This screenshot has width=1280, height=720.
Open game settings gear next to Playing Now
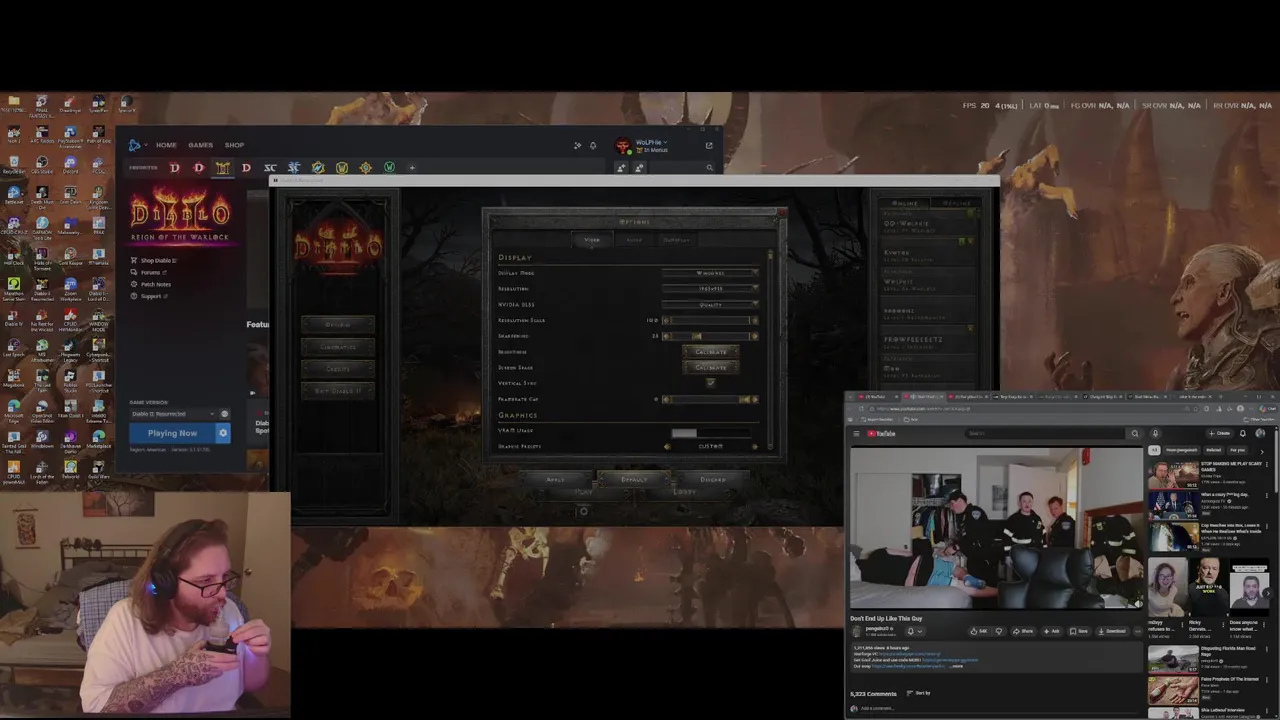coord(223,433)
